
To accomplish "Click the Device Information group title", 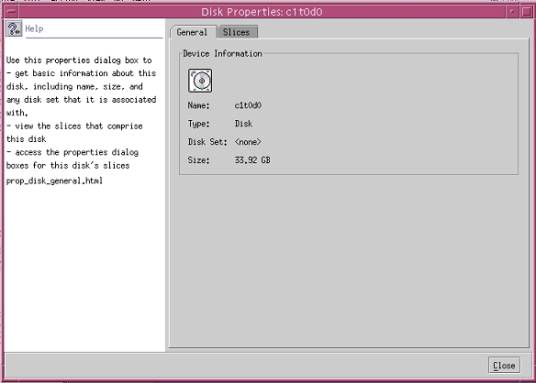I will 223,54.
